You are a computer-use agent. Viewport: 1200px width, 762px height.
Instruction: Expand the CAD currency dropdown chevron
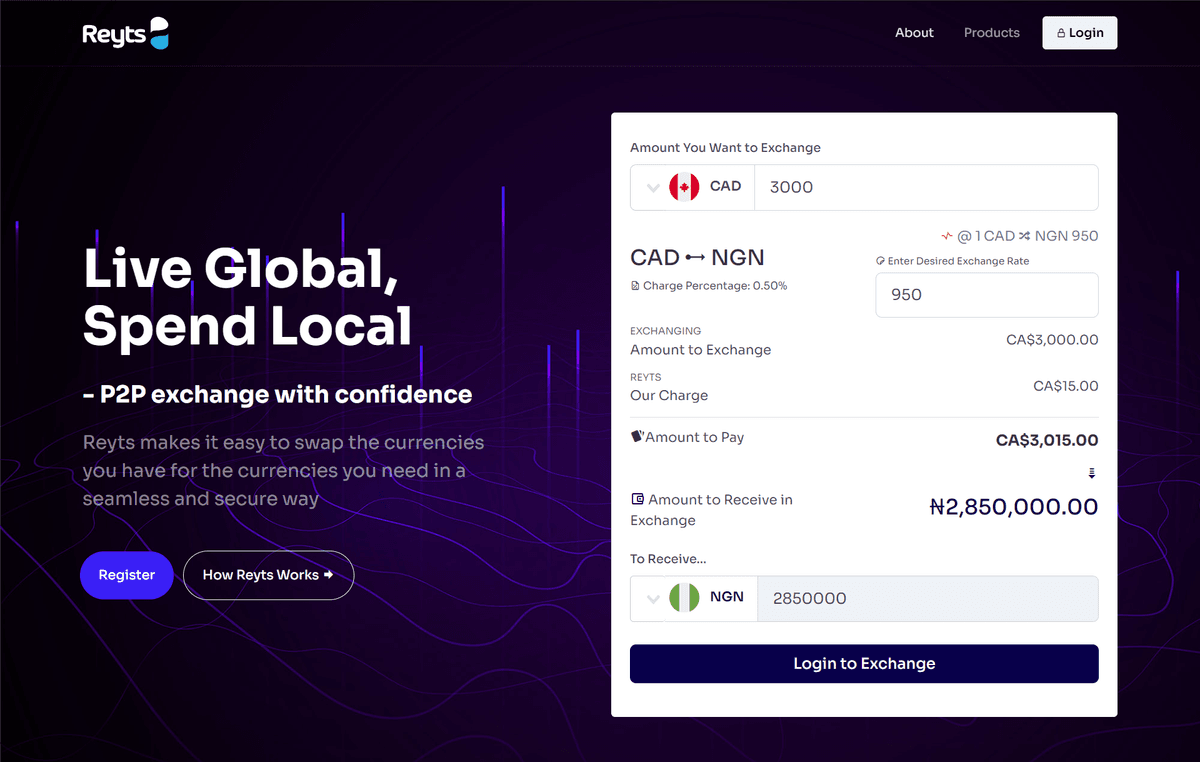[x=653, y=187]
